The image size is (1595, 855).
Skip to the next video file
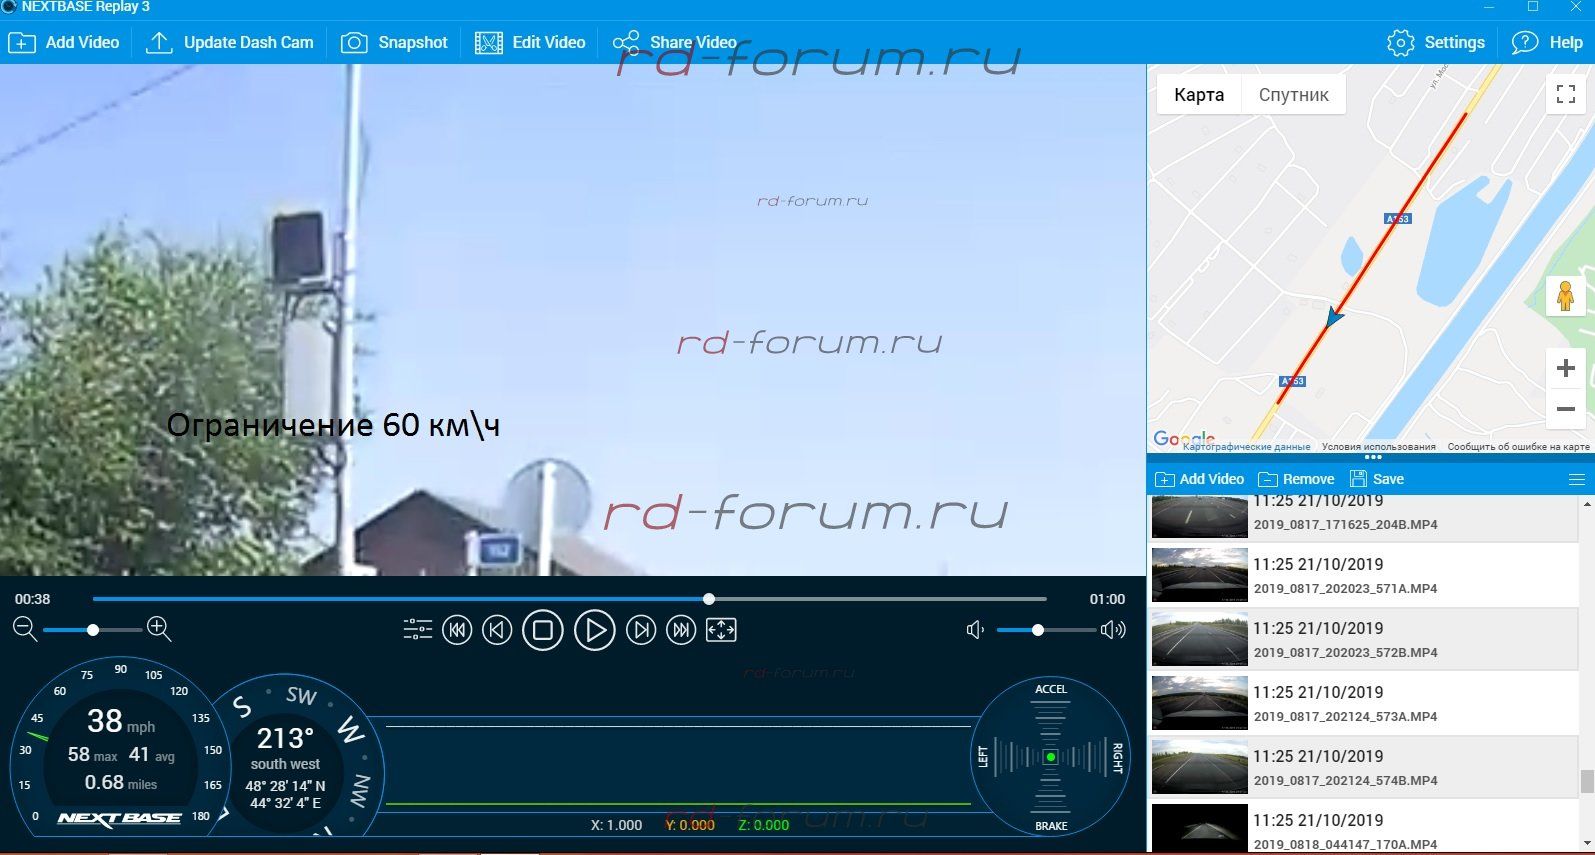click(x=681, y=630)
